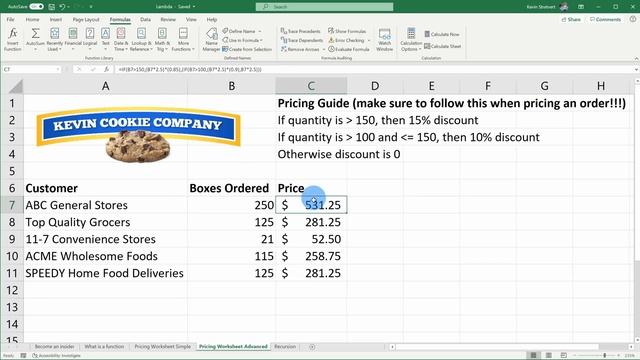Click the Save icon in title bar
This screenshot has width=640, height=360.
click(x=52, y=7)
